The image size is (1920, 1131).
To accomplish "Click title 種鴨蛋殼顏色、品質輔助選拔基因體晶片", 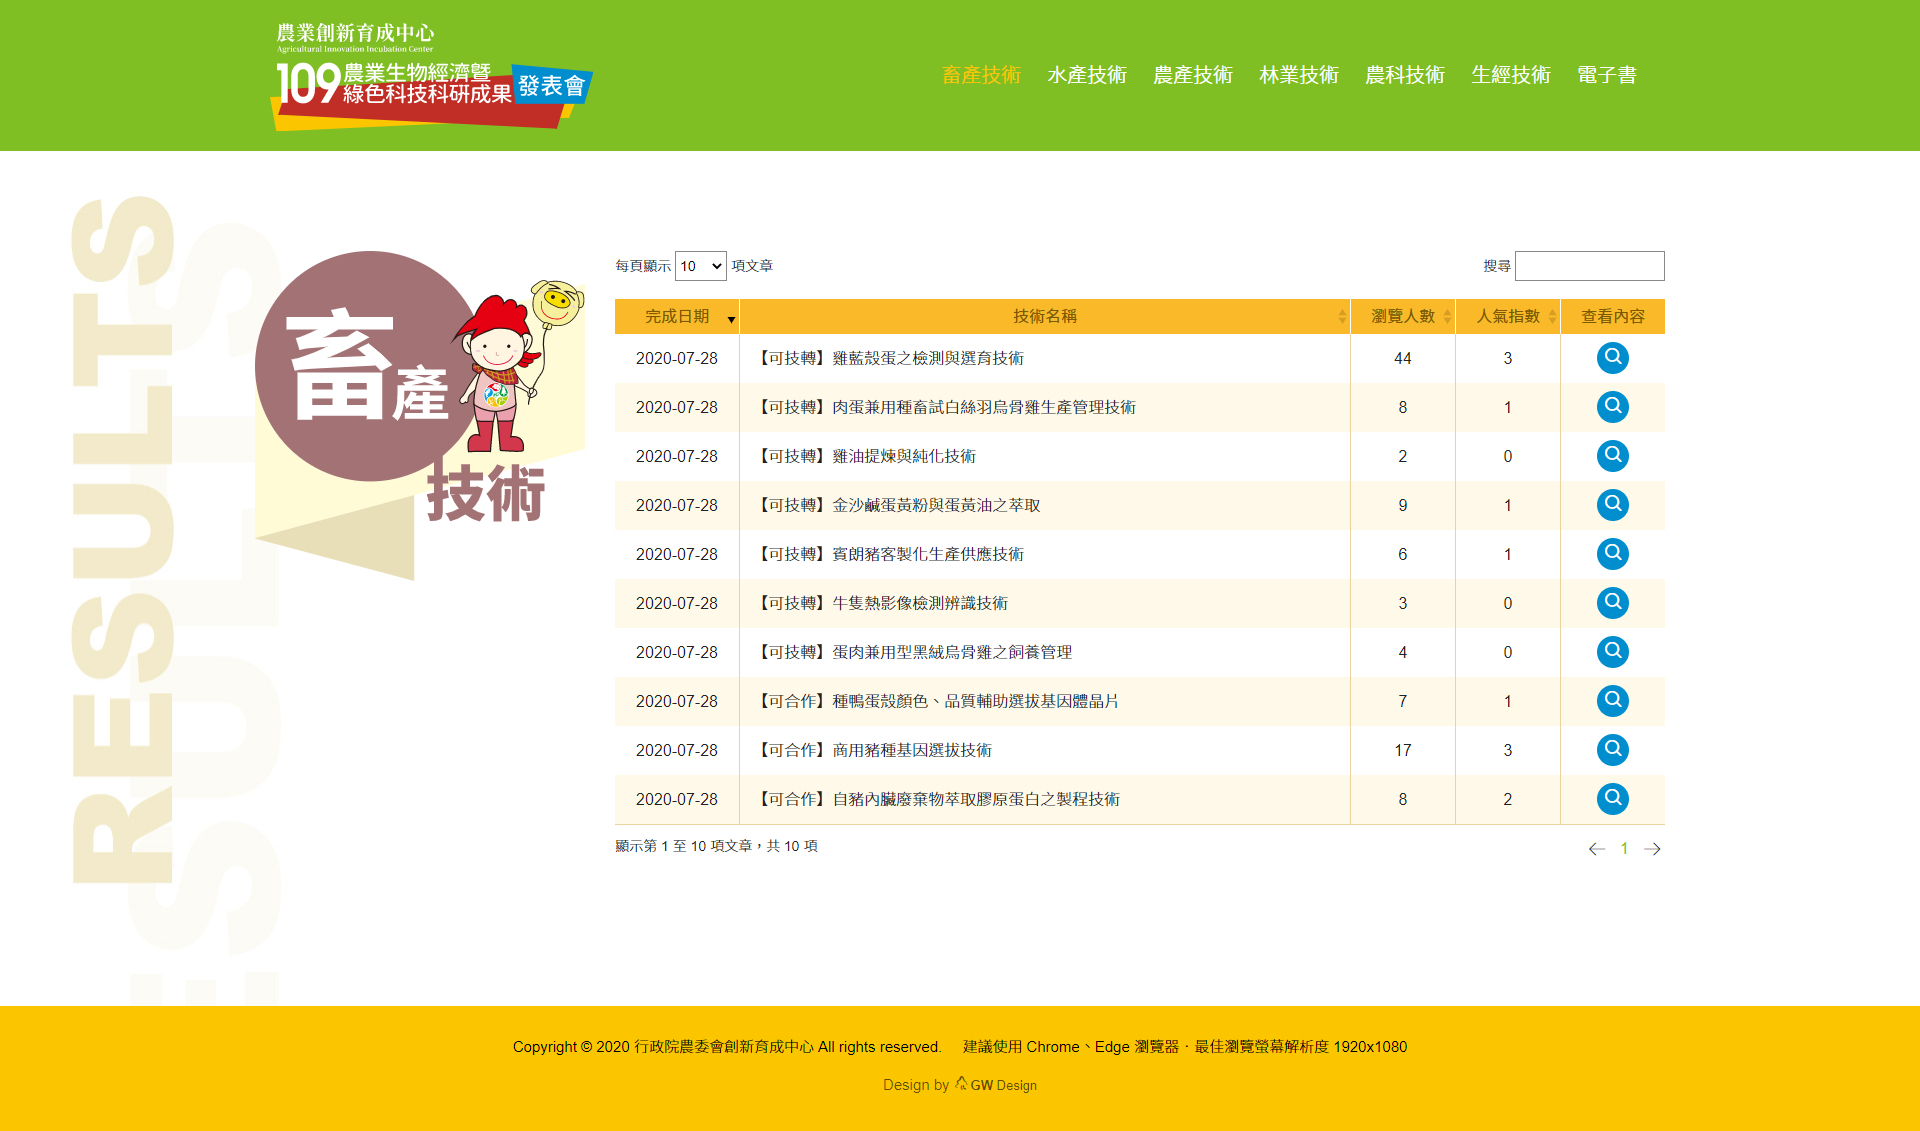I will [x=936, y=701].
